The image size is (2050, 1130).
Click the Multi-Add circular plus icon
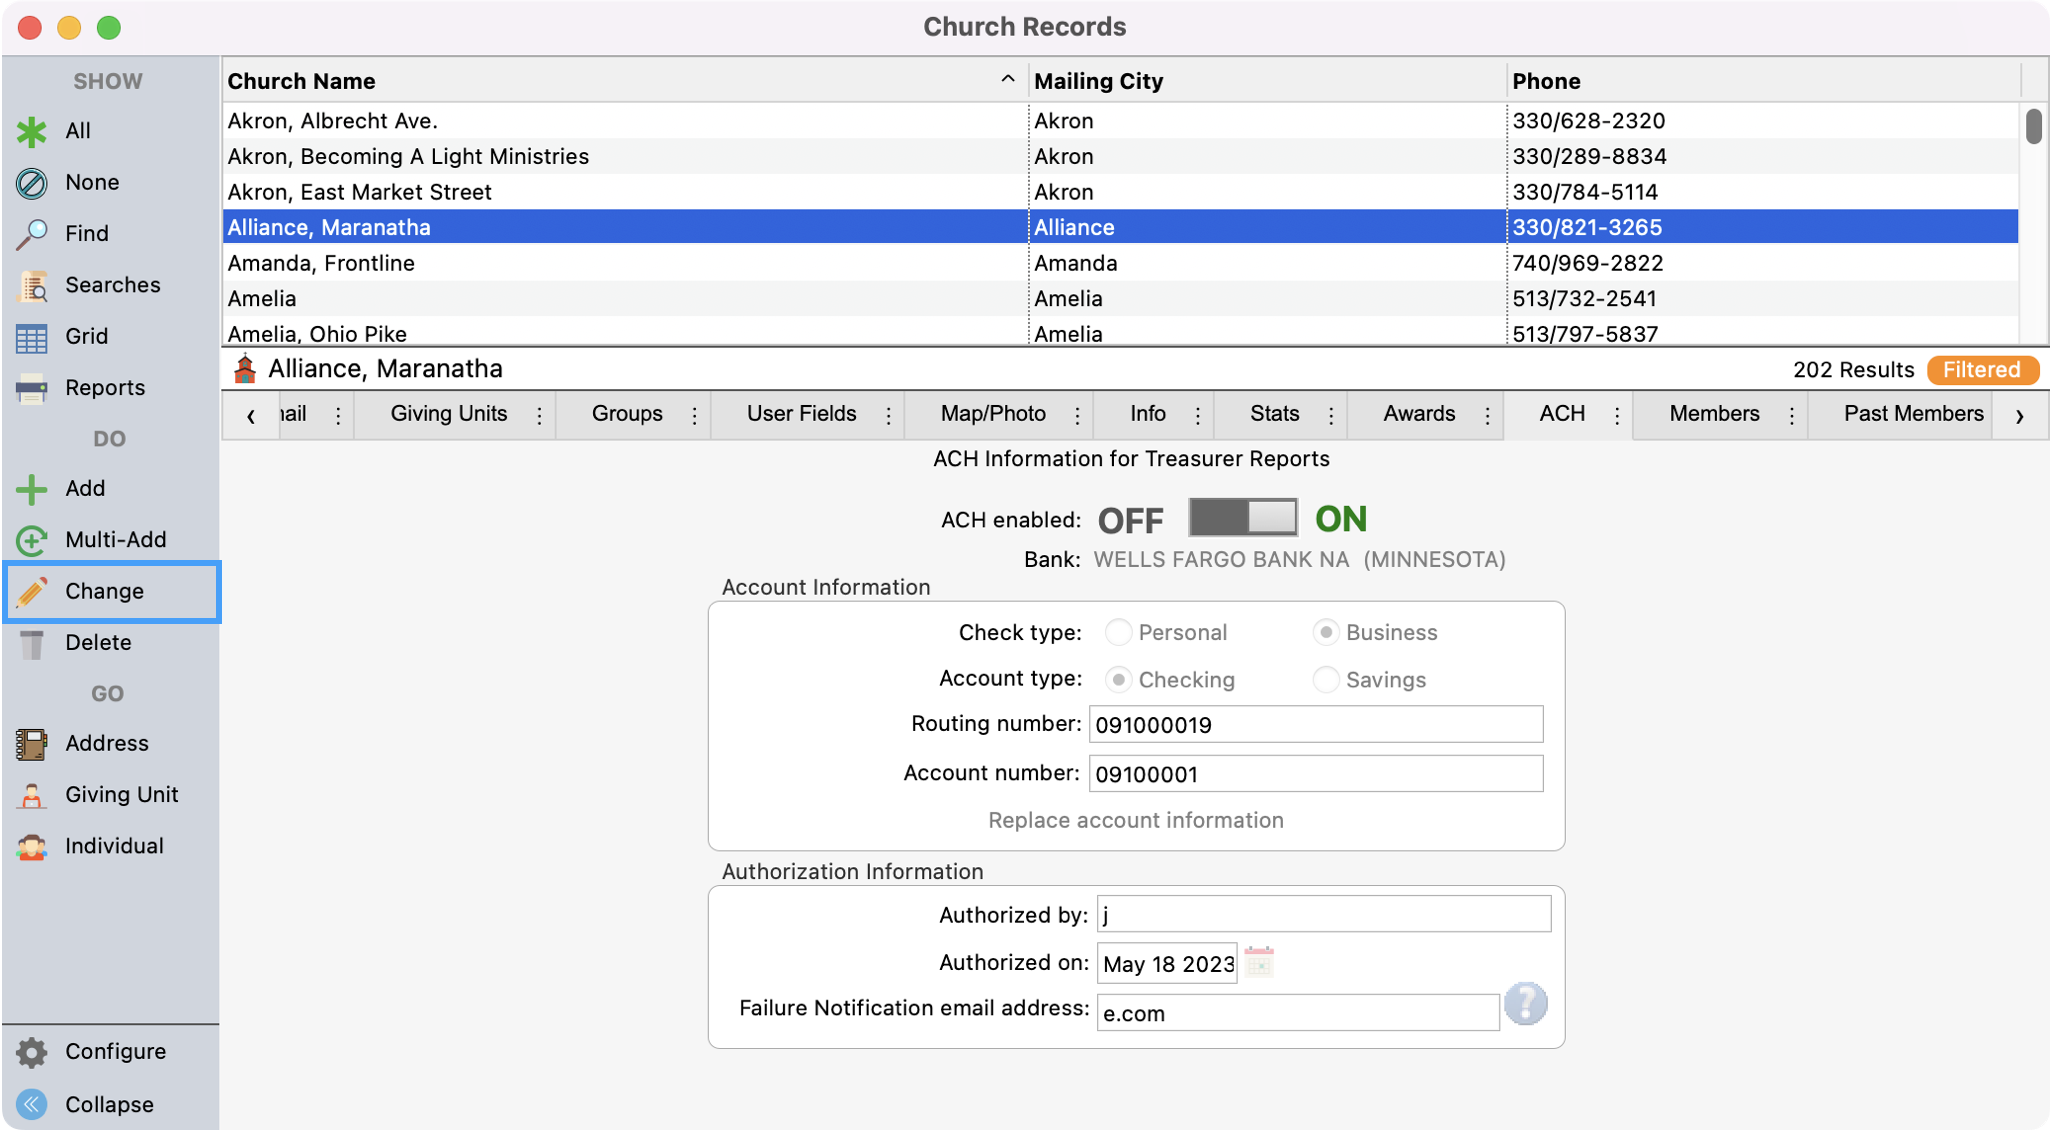pos(32,540)
